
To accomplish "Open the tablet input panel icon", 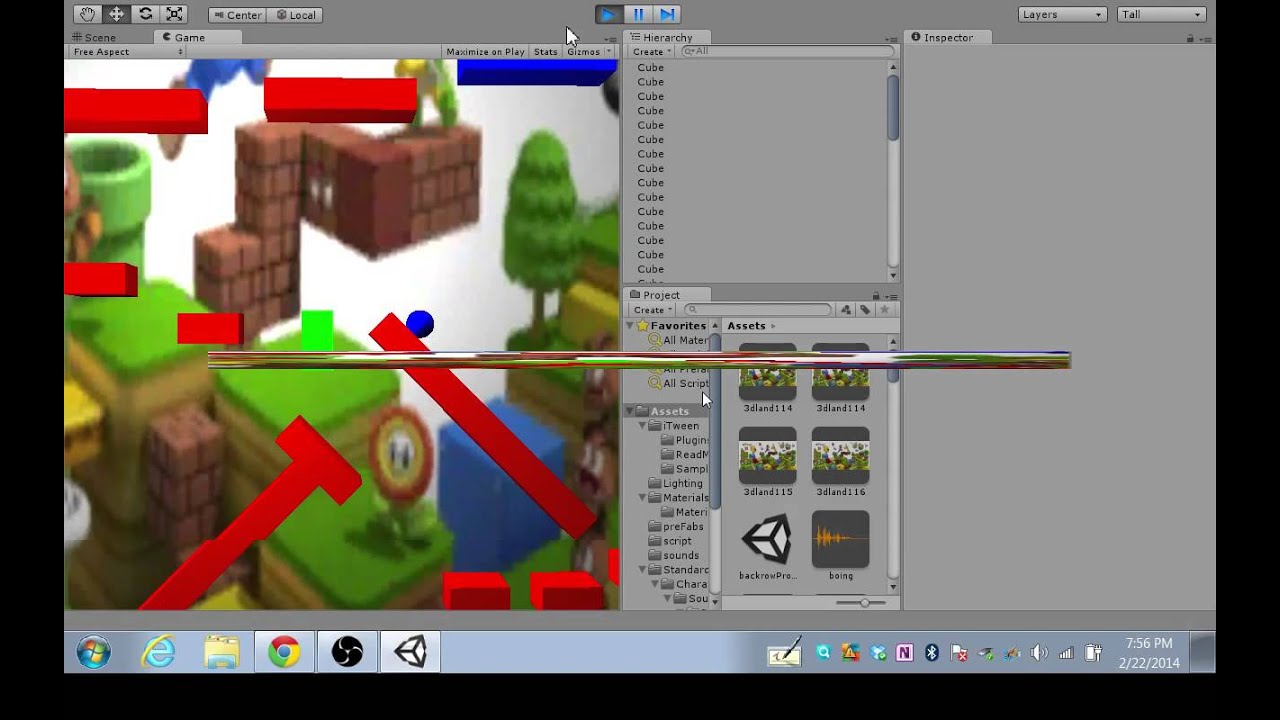I will (785, 652).
